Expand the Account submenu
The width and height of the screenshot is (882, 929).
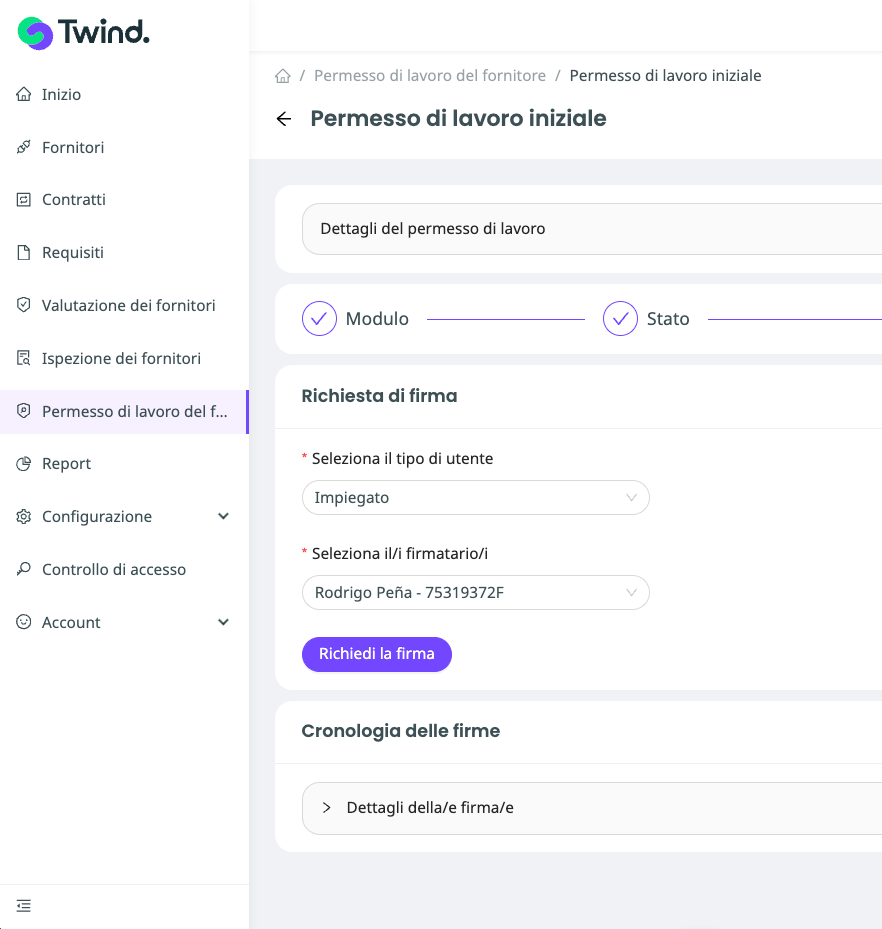(223, 622)
